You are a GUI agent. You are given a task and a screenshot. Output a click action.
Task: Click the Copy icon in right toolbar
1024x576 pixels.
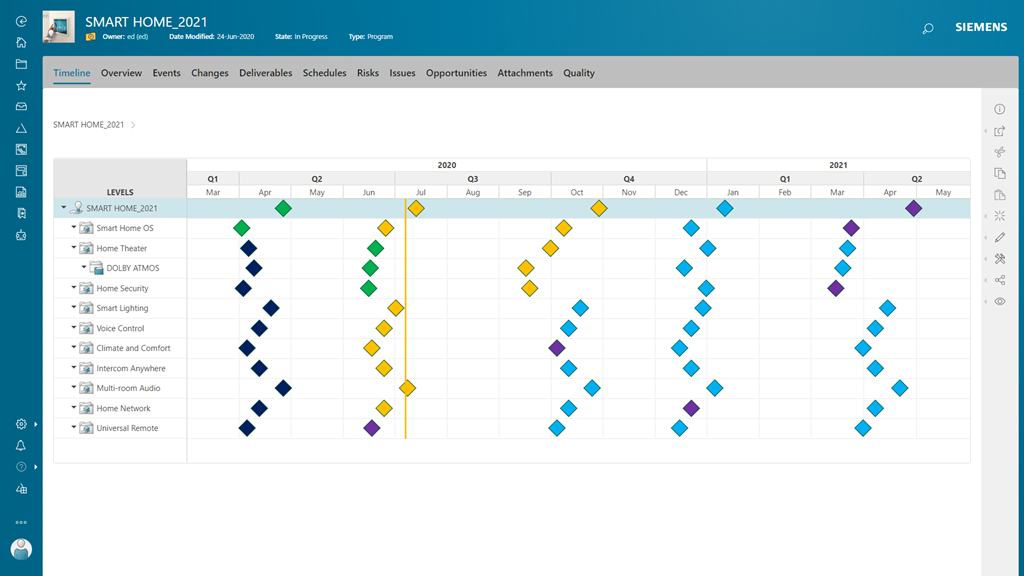click(x=999, y=173)
